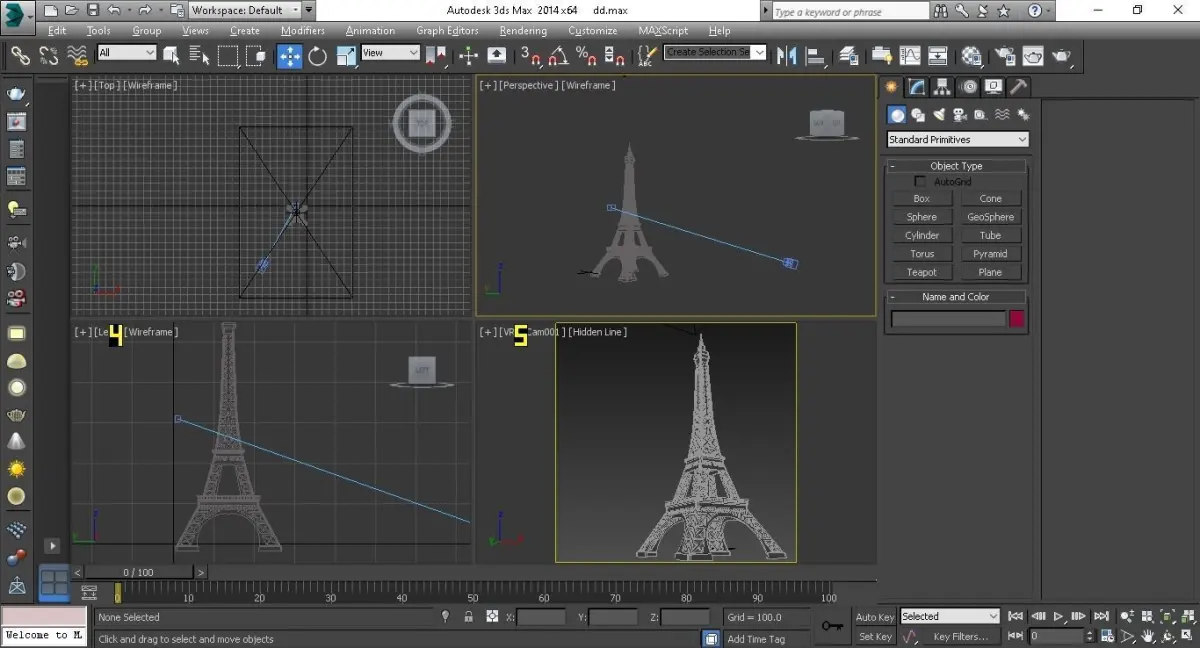This screenshot has width=1200, height=648.
Task: Activate the Select and Rotate tool
Action: pos(318,55)
